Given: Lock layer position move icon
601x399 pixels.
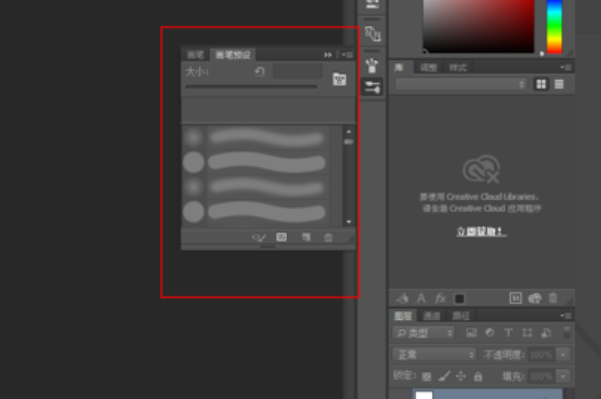Looking at the screenshot, I should (461, 376).
